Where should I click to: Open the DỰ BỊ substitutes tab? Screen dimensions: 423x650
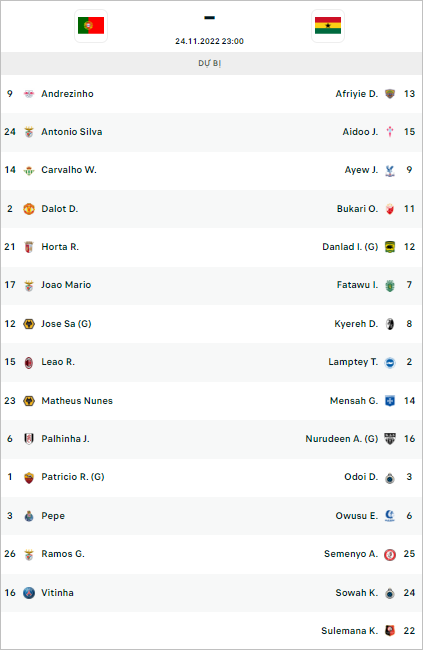[209, 63]
